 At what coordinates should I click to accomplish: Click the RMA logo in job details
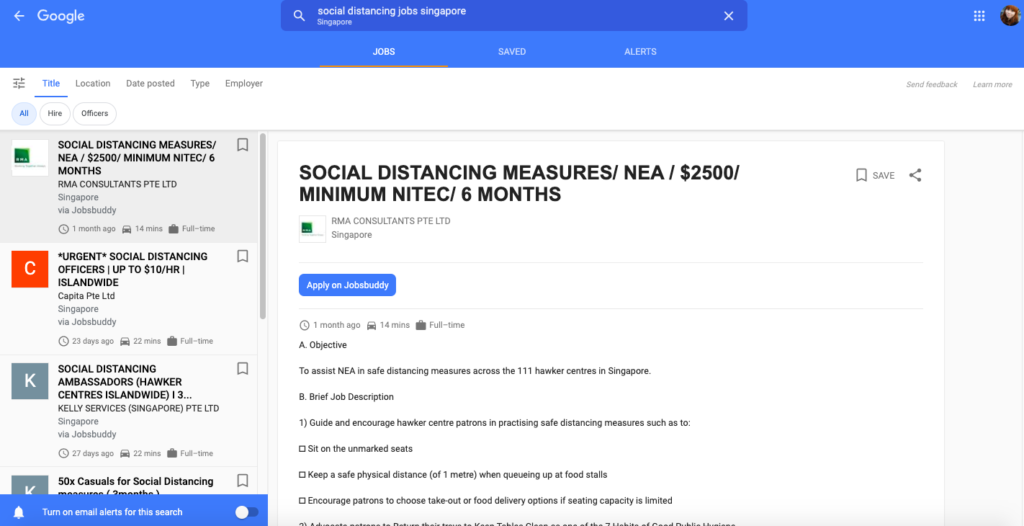tap(312, 229)
